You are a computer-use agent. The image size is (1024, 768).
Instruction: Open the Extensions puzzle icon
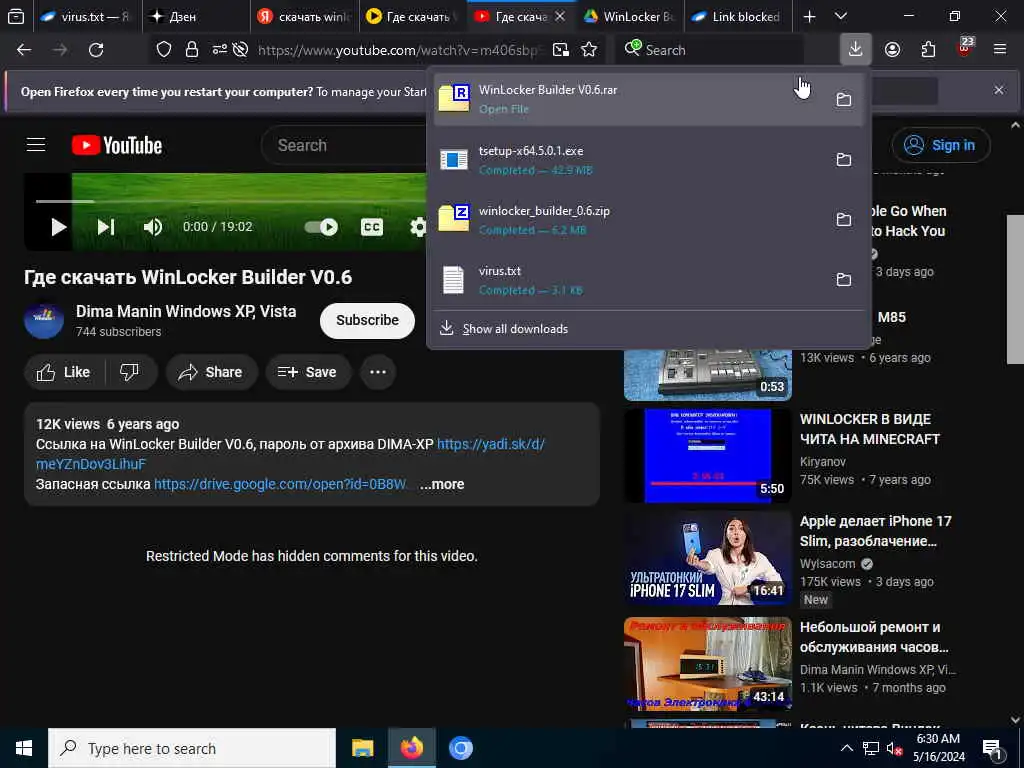[928, 50]
